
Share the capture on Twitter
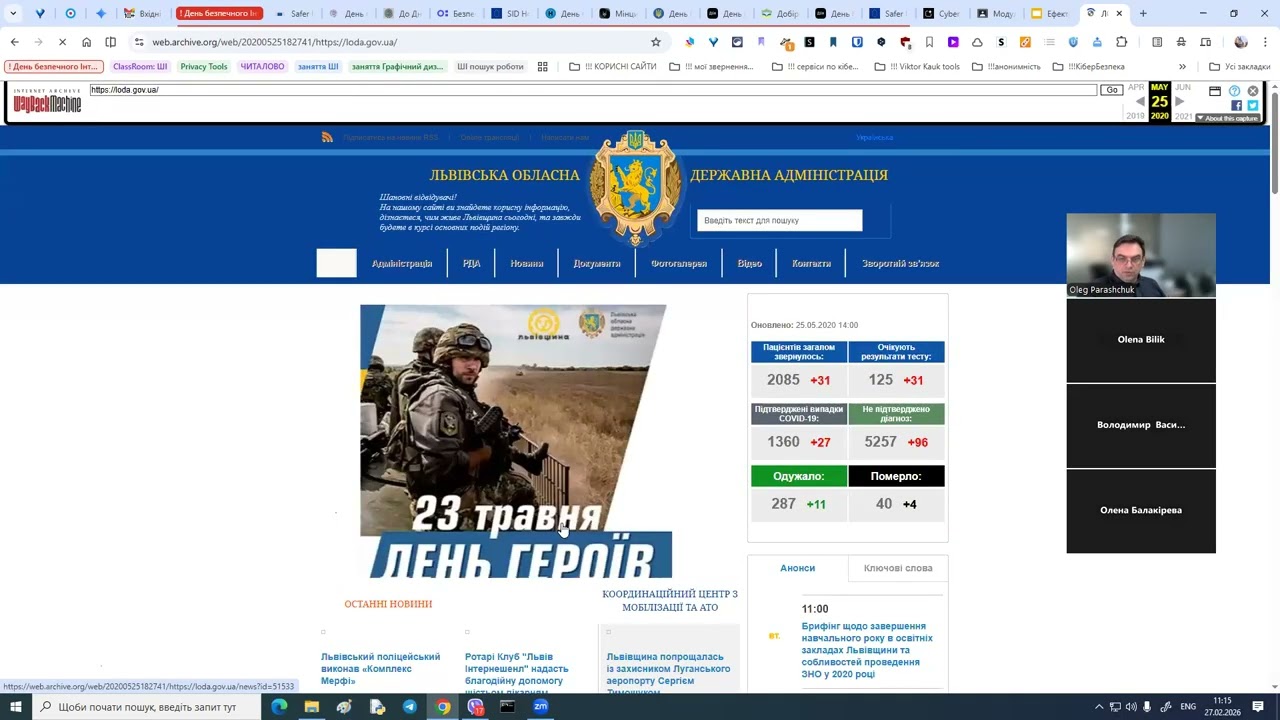1252,105
